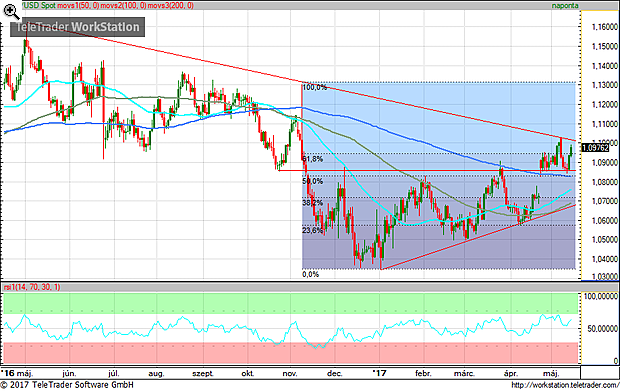The height and width of the screenshot is (391, 620).
Task: Click the aug. month label
Action: [x=157, y=374]
